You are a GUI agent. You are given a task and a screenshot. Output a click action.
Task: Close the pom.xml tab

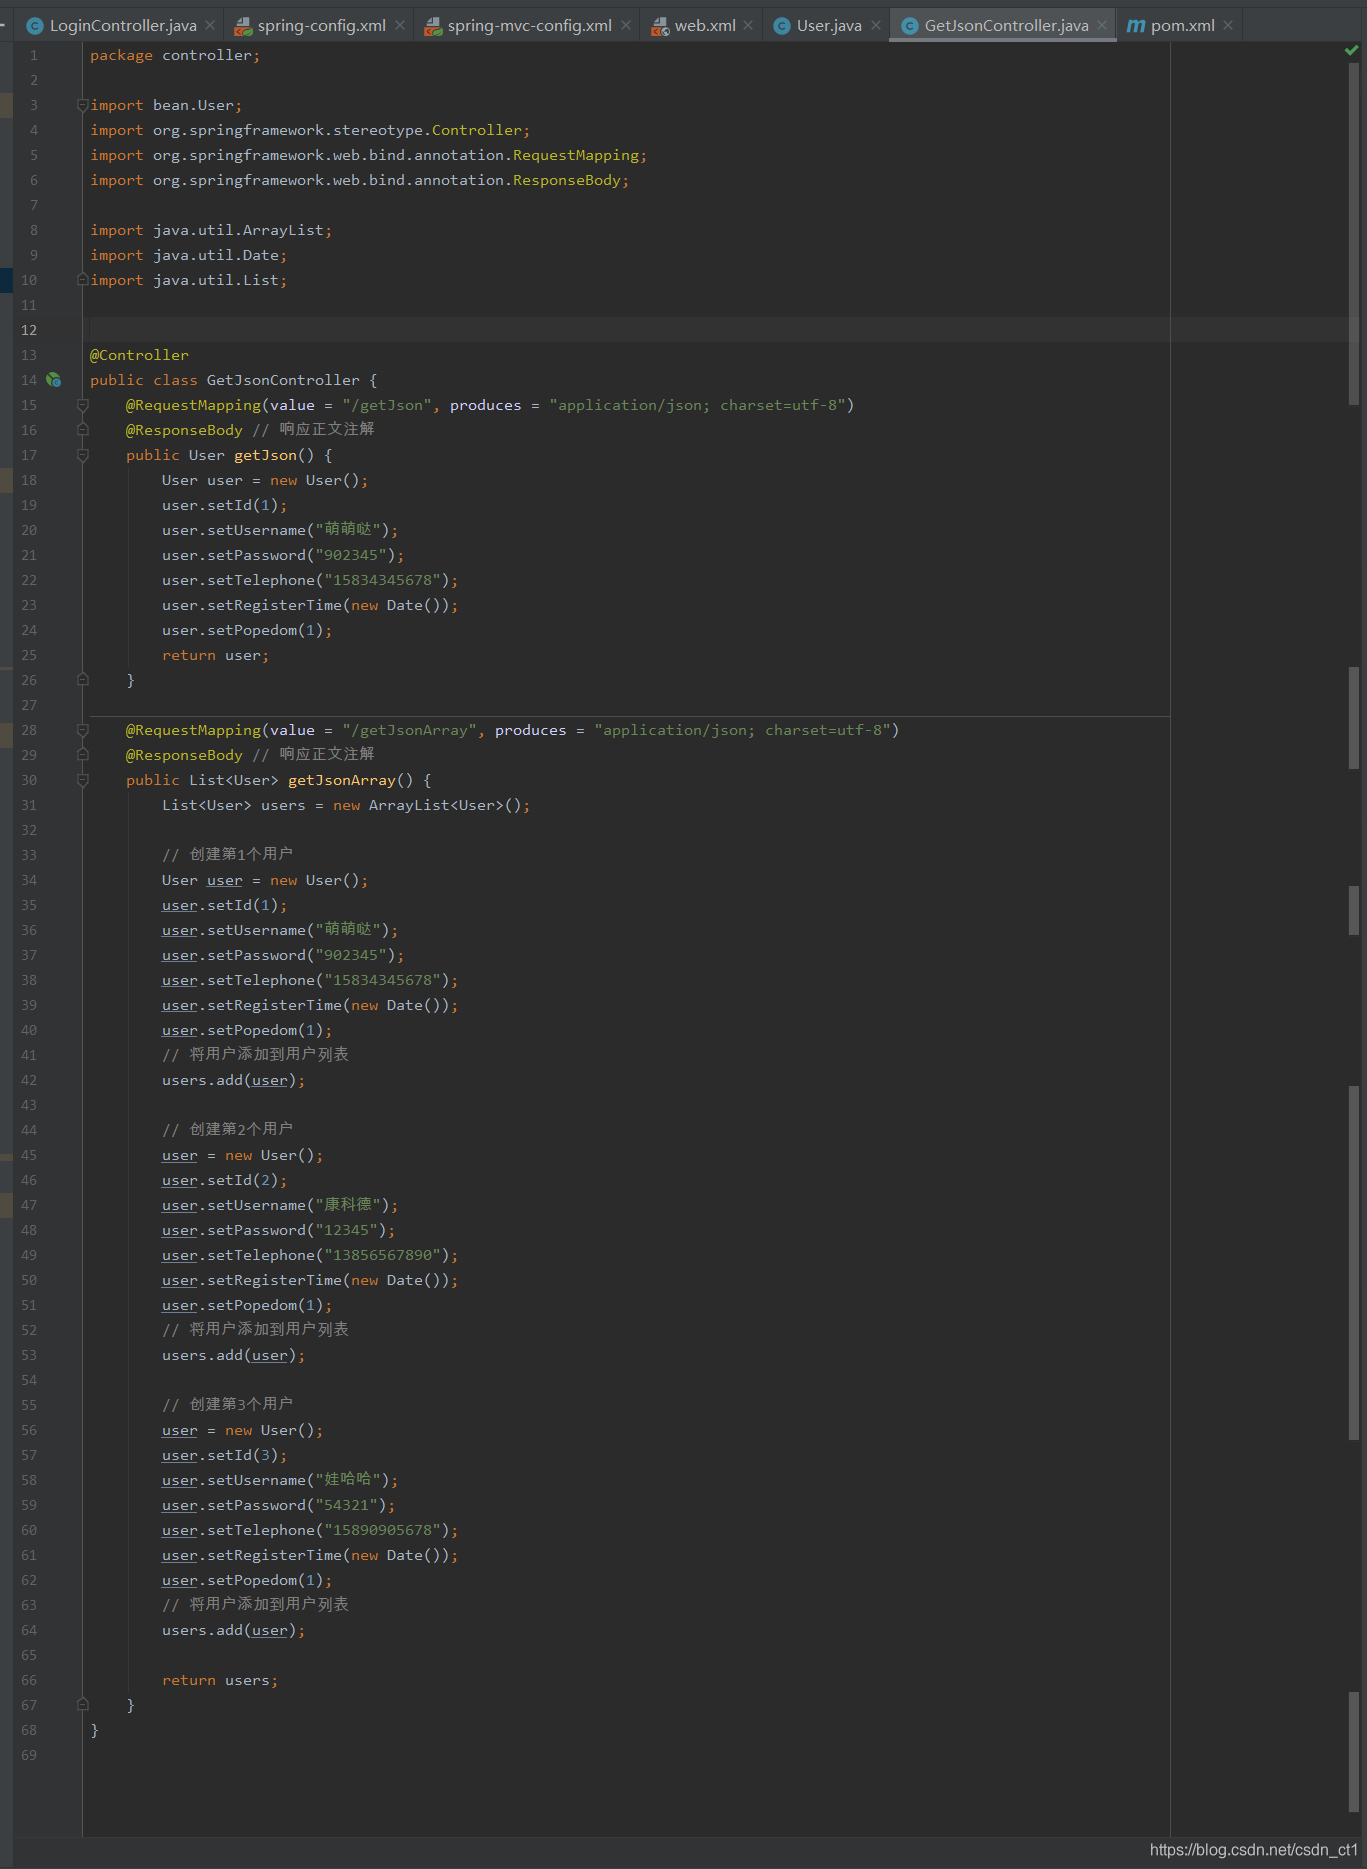coord(1228,25)
